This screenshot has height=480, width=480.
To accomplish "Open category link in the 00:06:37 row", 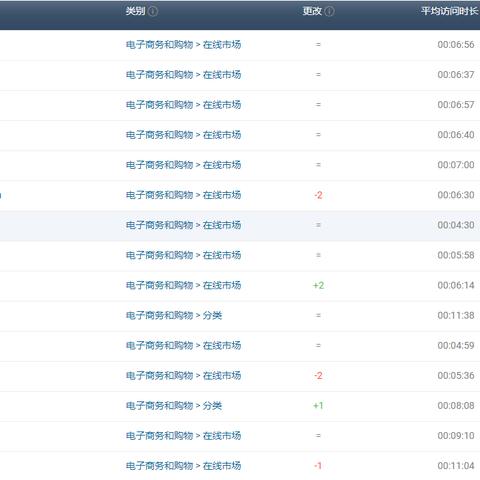I will coord(183,75).
